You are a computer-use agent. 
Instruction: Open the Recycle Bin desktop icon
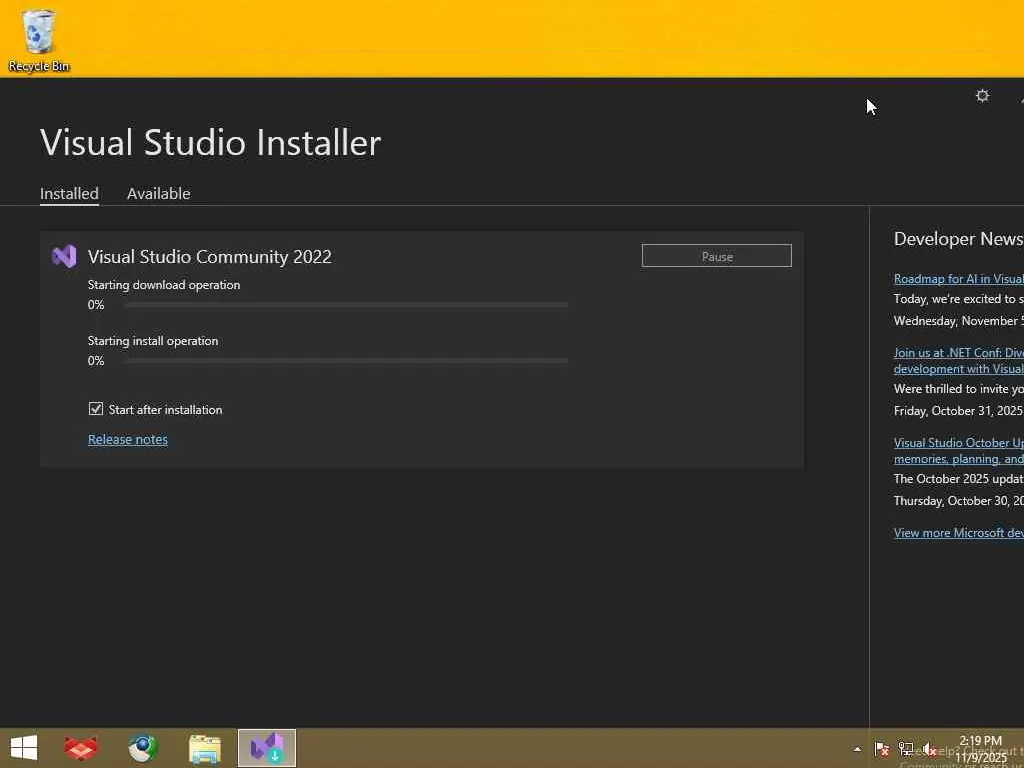[39, 40]
